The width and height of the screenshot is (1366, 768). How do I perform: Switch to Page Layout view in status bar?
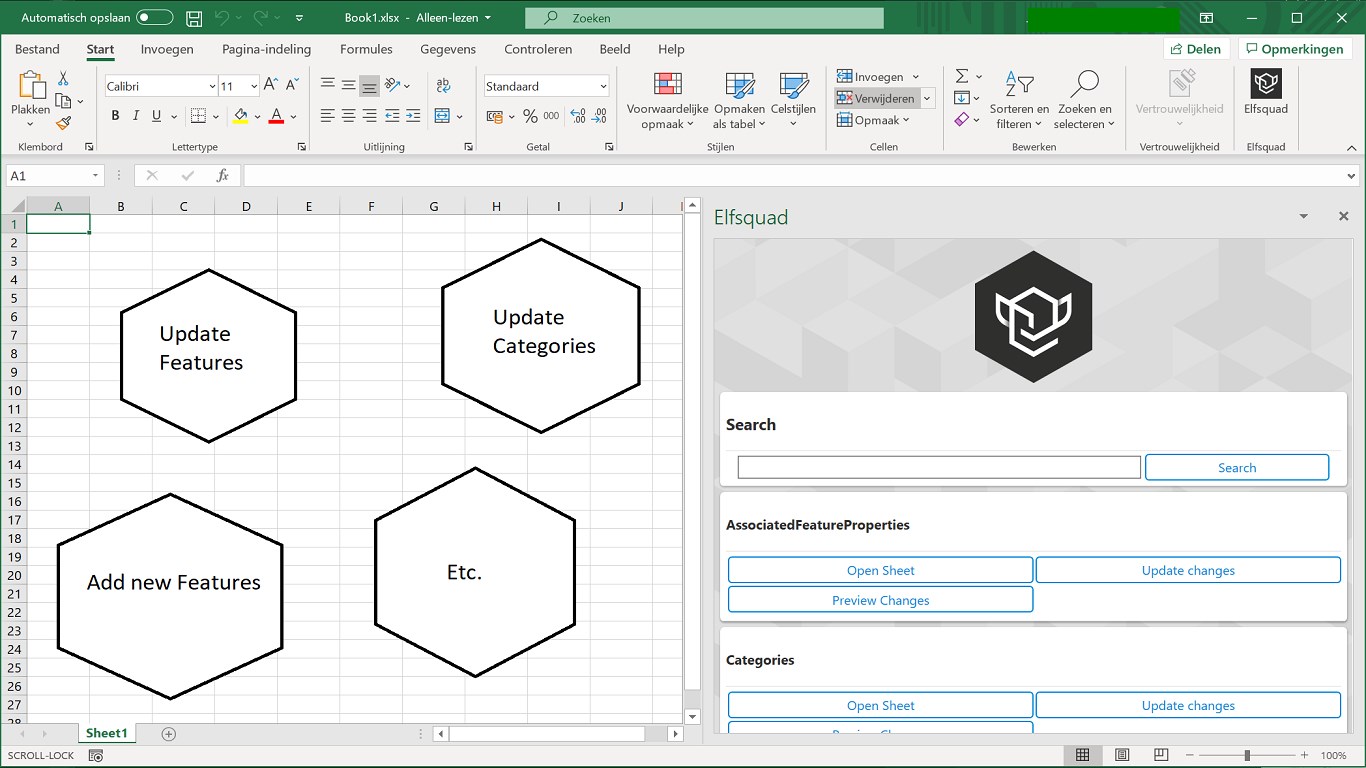(x=1122, y=755)
